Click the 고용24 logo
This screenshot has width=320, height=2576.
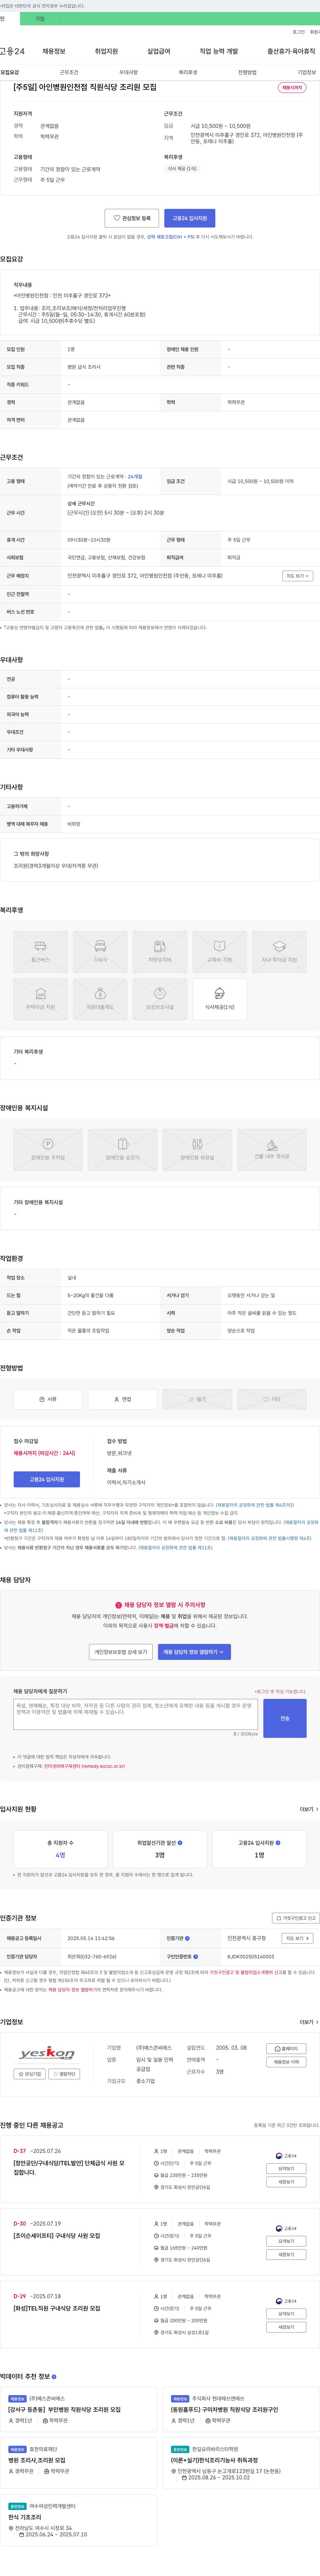12,51
